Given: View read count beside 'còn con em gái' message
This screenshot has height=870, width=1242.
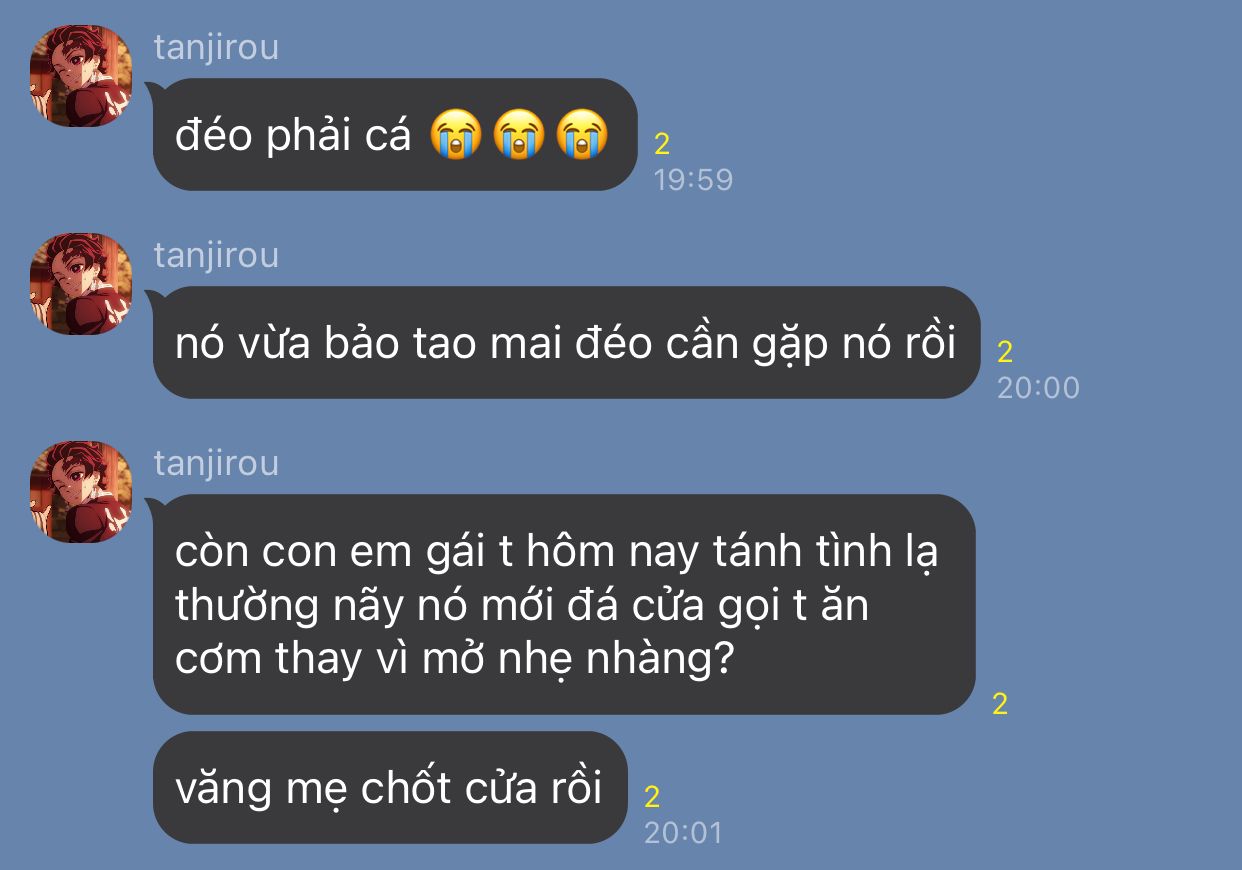Looking at the screenshot, I should pyautogui.click(x=1000, y=704).
